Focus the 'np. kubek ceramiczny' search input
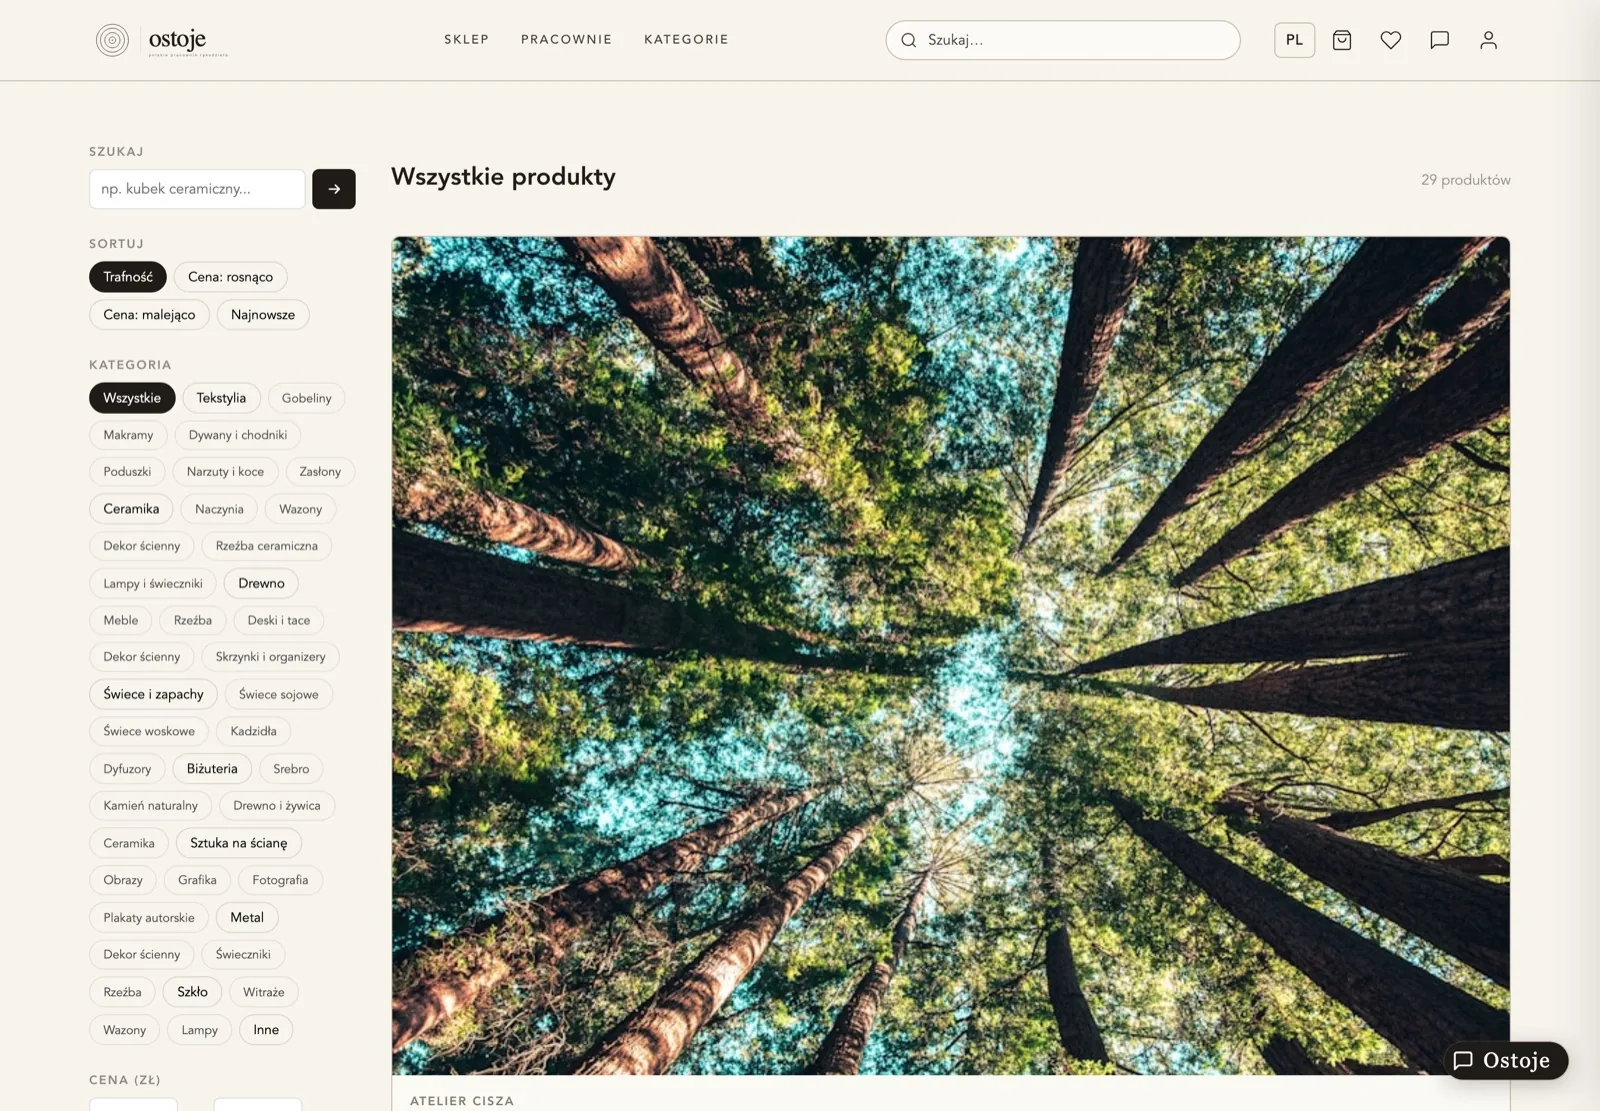This screenshot has width=1600, height=1111. 197,189
